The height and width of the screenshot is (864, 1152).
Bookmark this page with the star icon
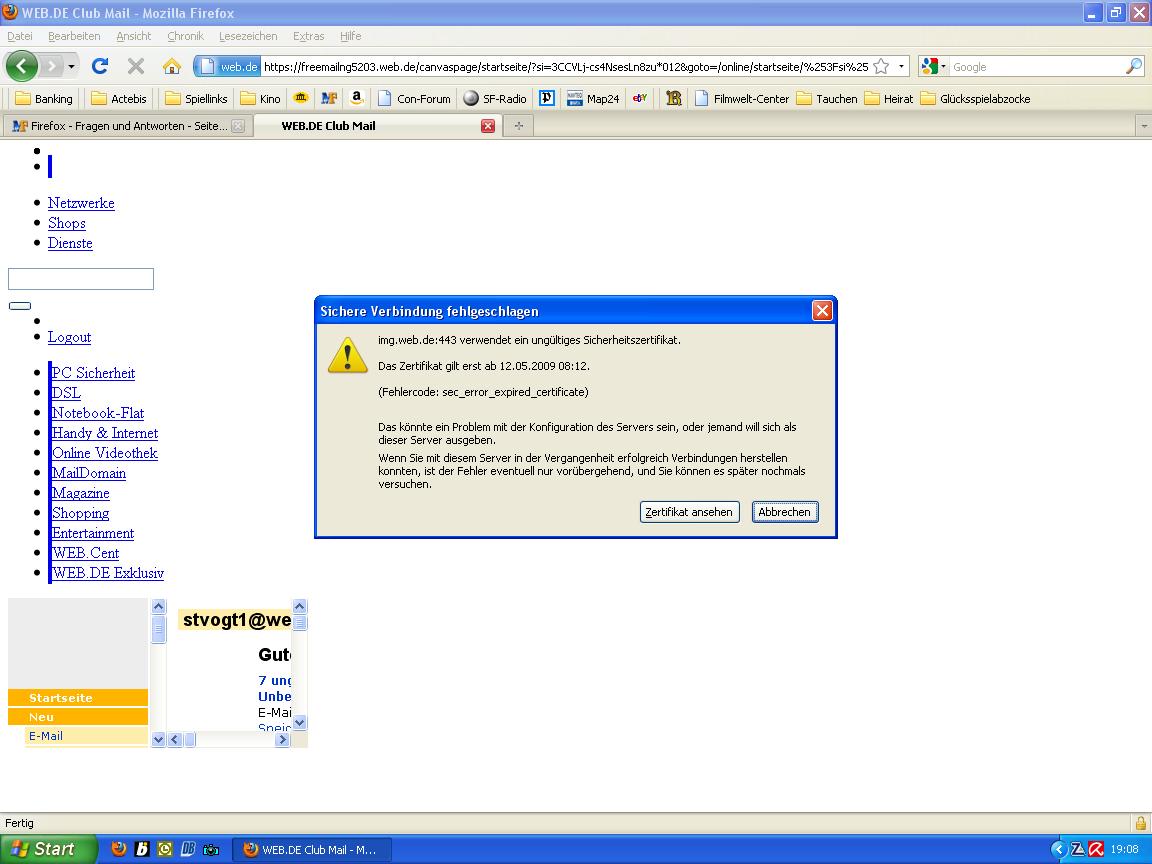coord(882,67)
